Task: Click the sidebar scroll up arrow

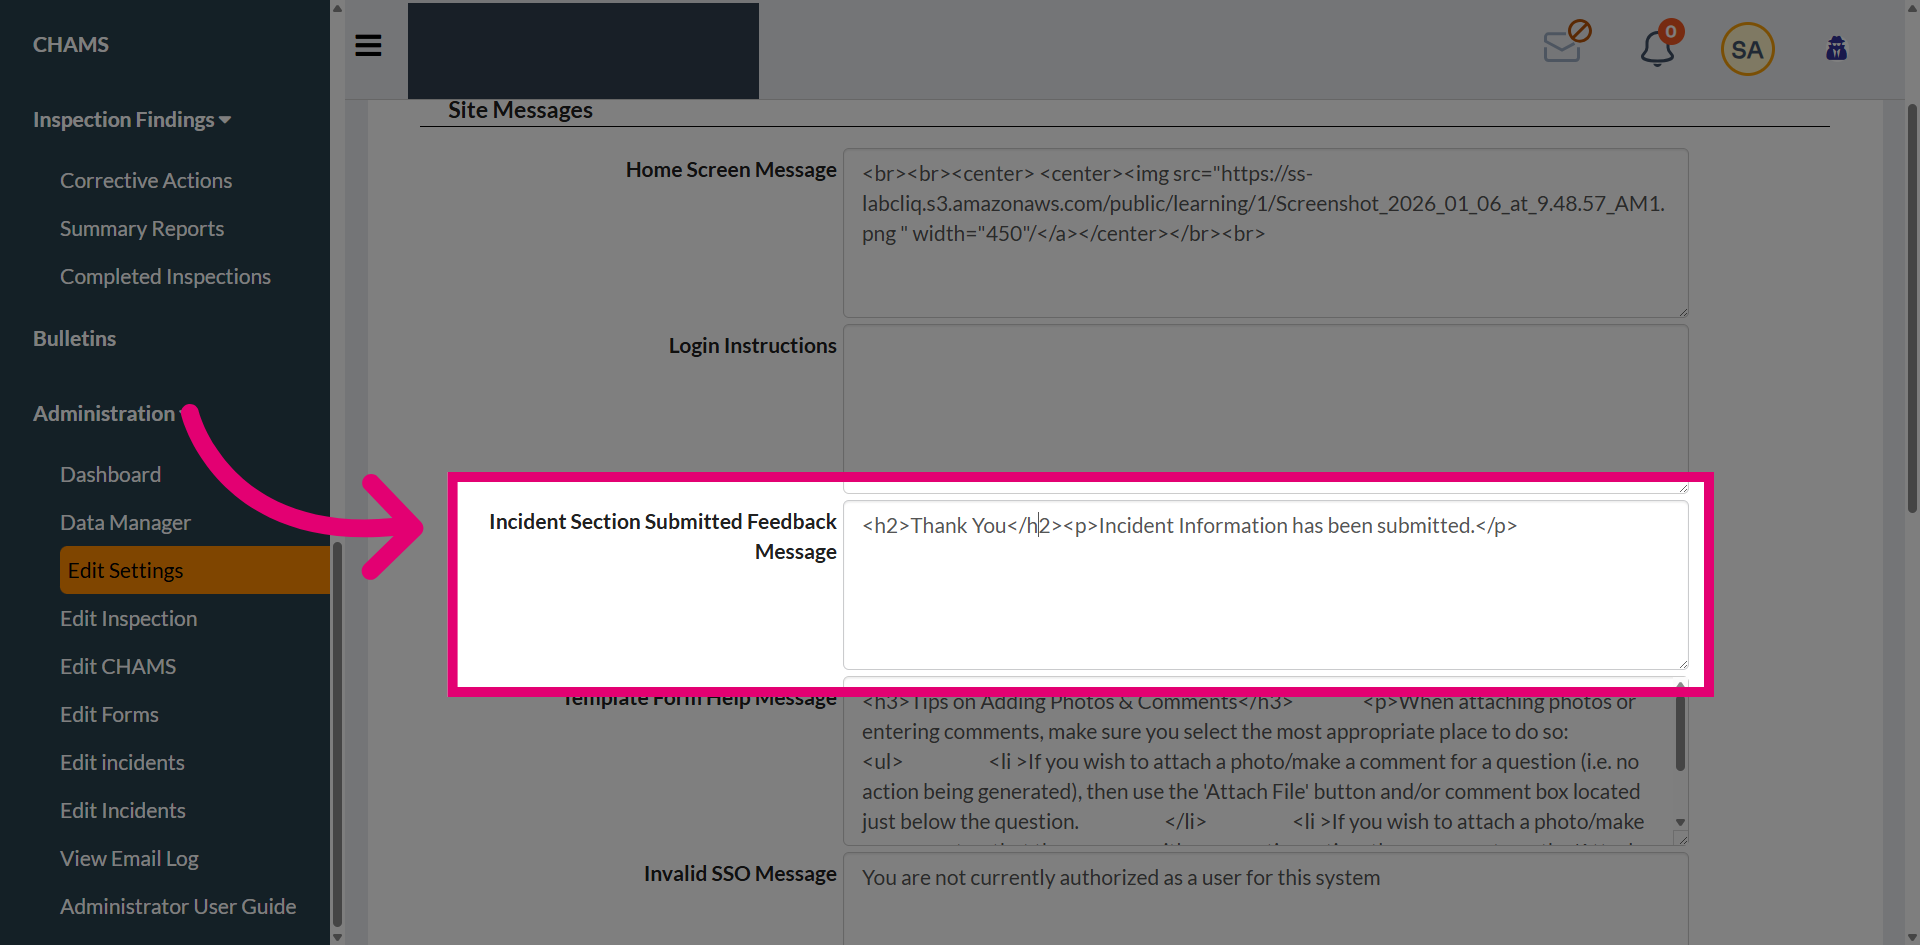Action: 337,8
